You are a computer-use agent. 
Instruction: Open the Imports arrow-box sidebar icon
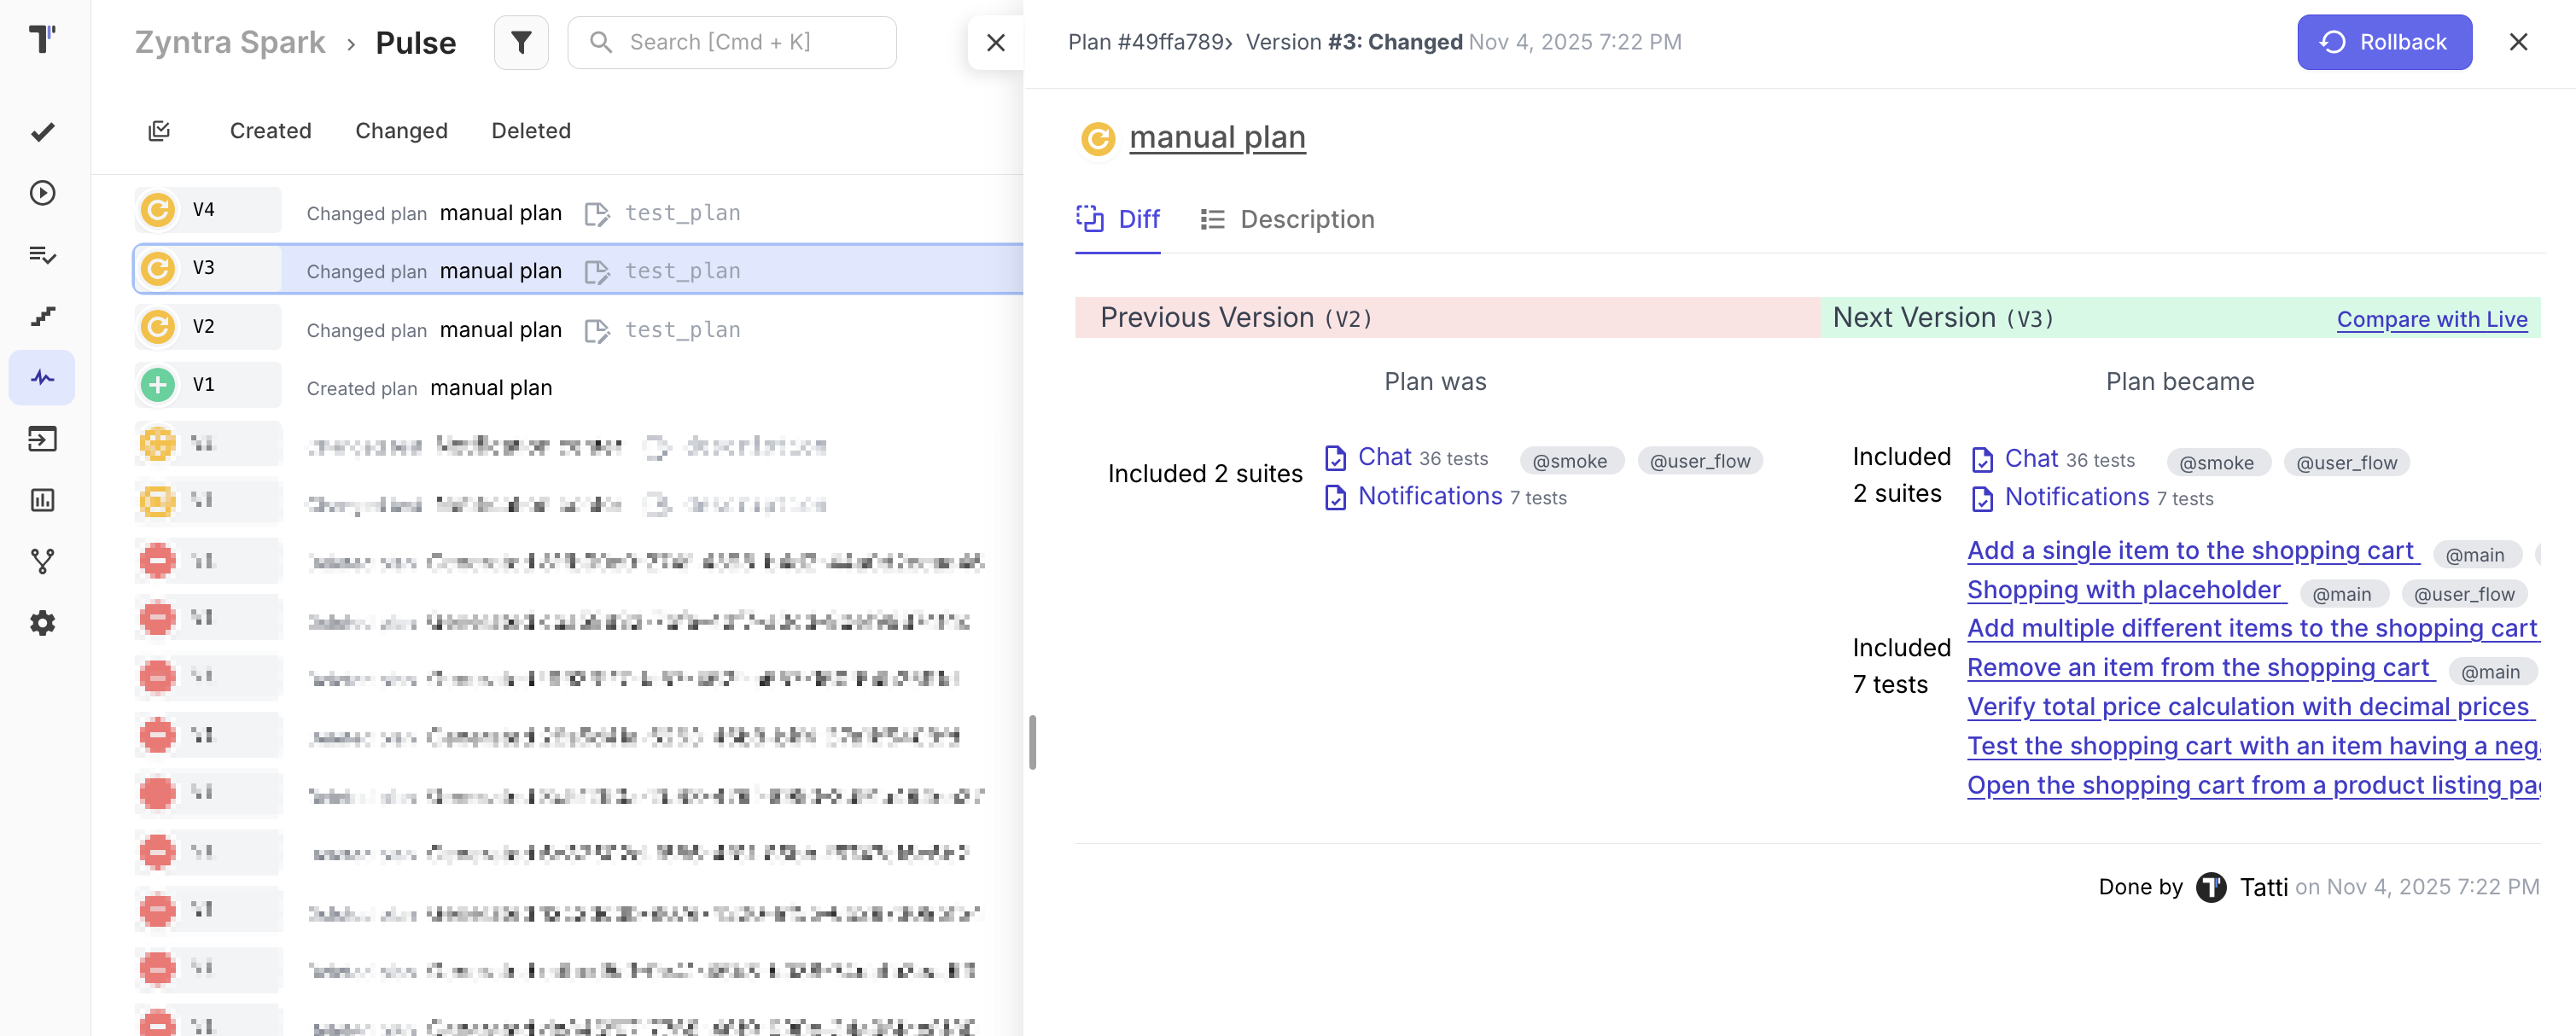tap(42, 439)
